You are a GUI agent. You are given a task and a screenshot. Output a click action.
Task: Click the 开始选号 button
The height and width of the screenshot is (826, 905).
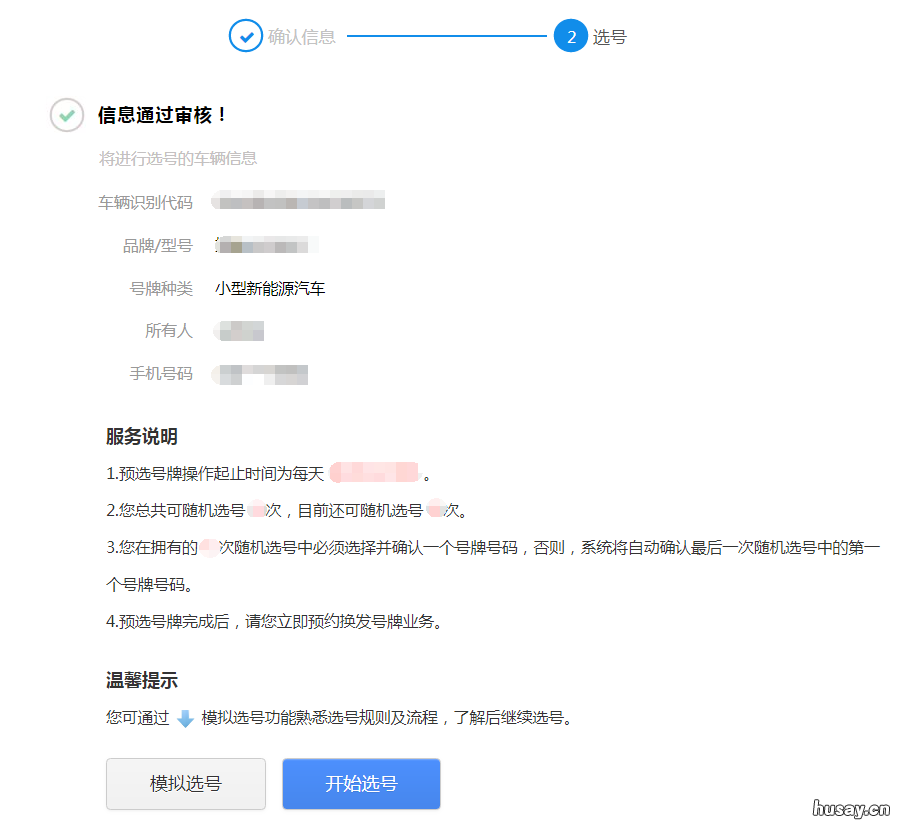point(361,784)
